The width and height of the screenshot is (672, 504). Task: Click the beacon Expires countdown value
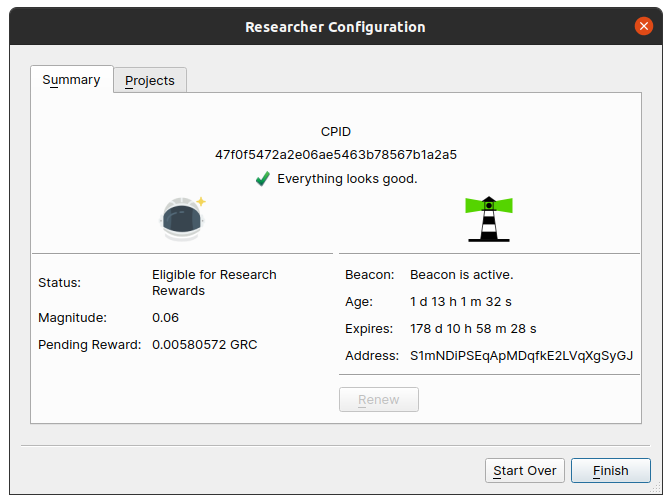coord(473,329)
